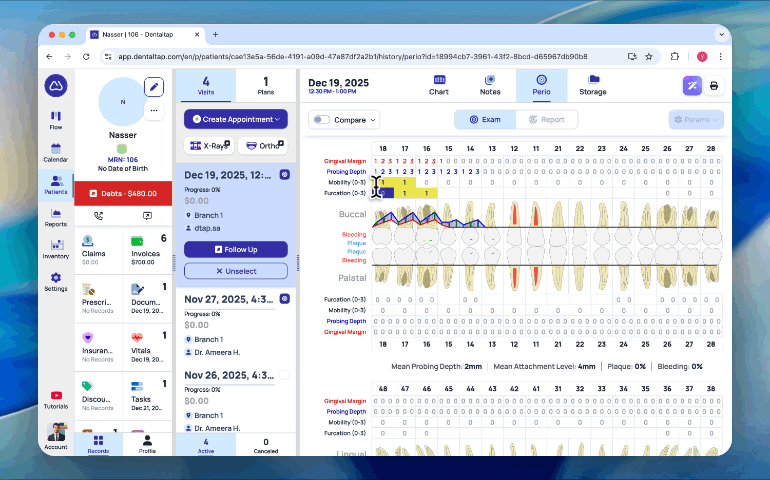This screenshot has width=770, height=480.
Task: Open the Inventory section icon
Action: (55, 247)
